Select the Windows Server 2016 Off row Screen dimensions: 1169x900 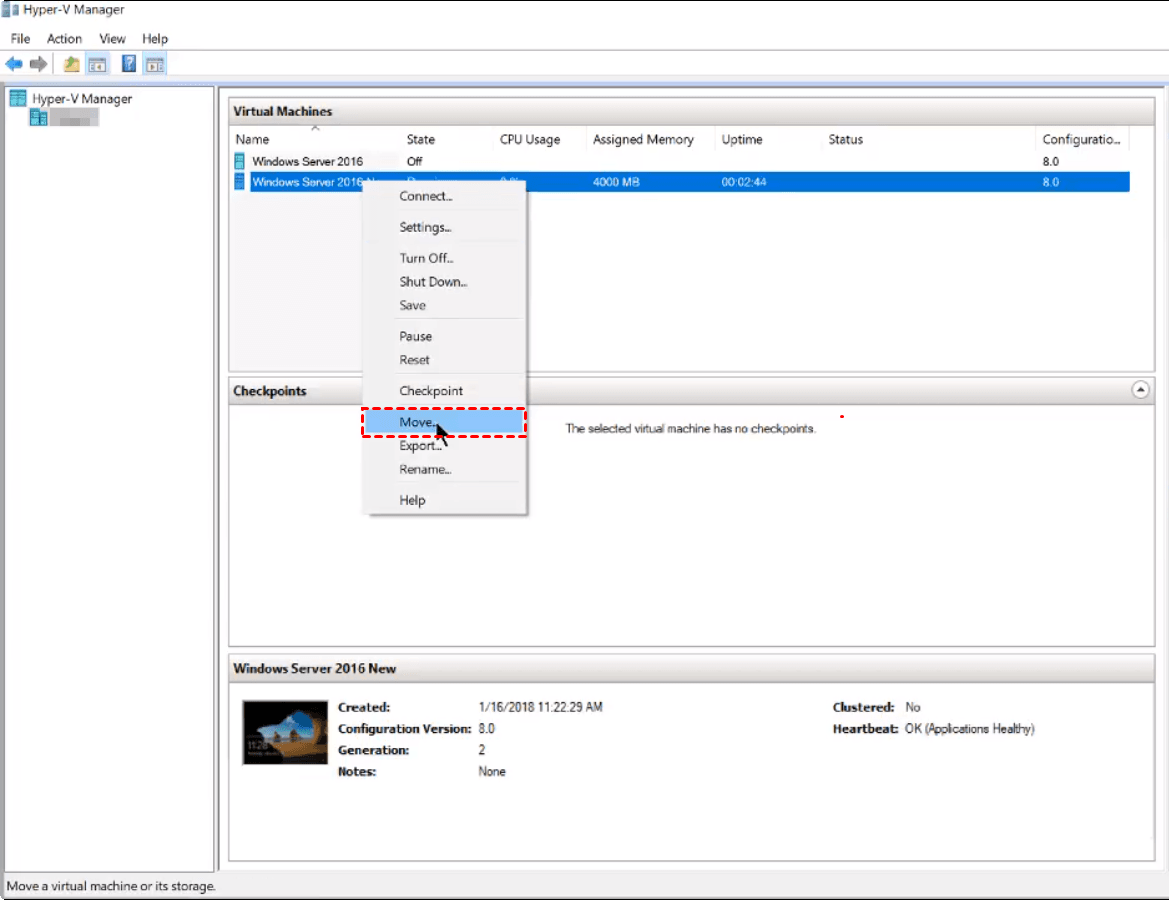[681, 161]
